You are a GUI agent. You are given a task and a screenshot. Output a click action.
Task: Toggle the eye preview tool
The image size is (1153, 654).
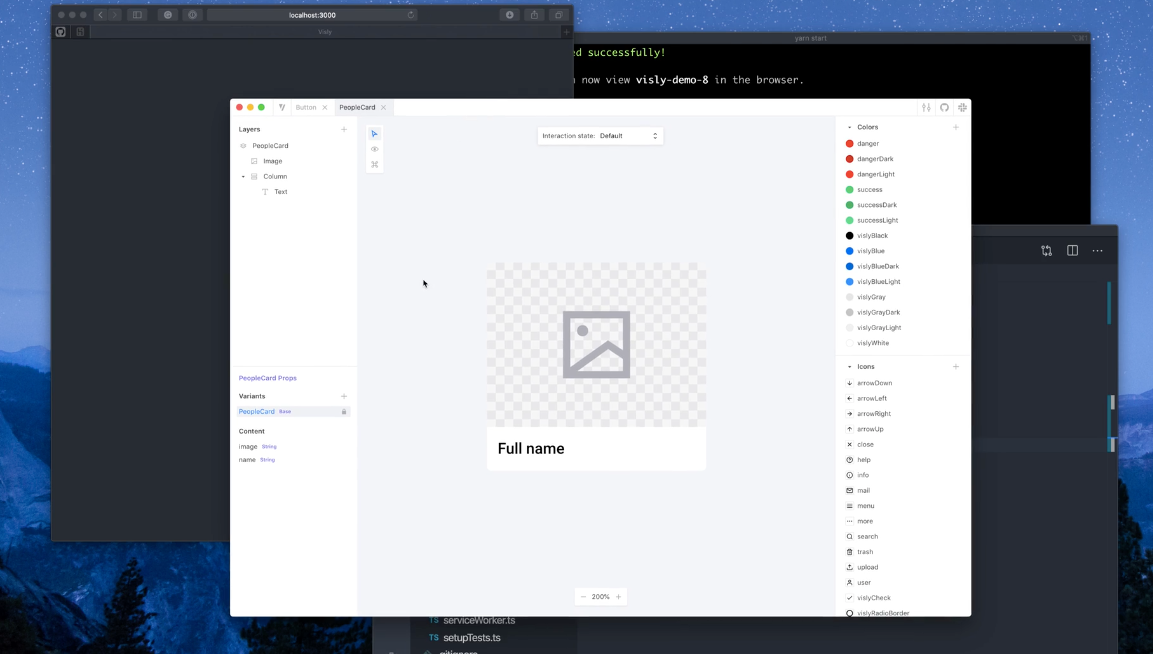coord(374,148)
